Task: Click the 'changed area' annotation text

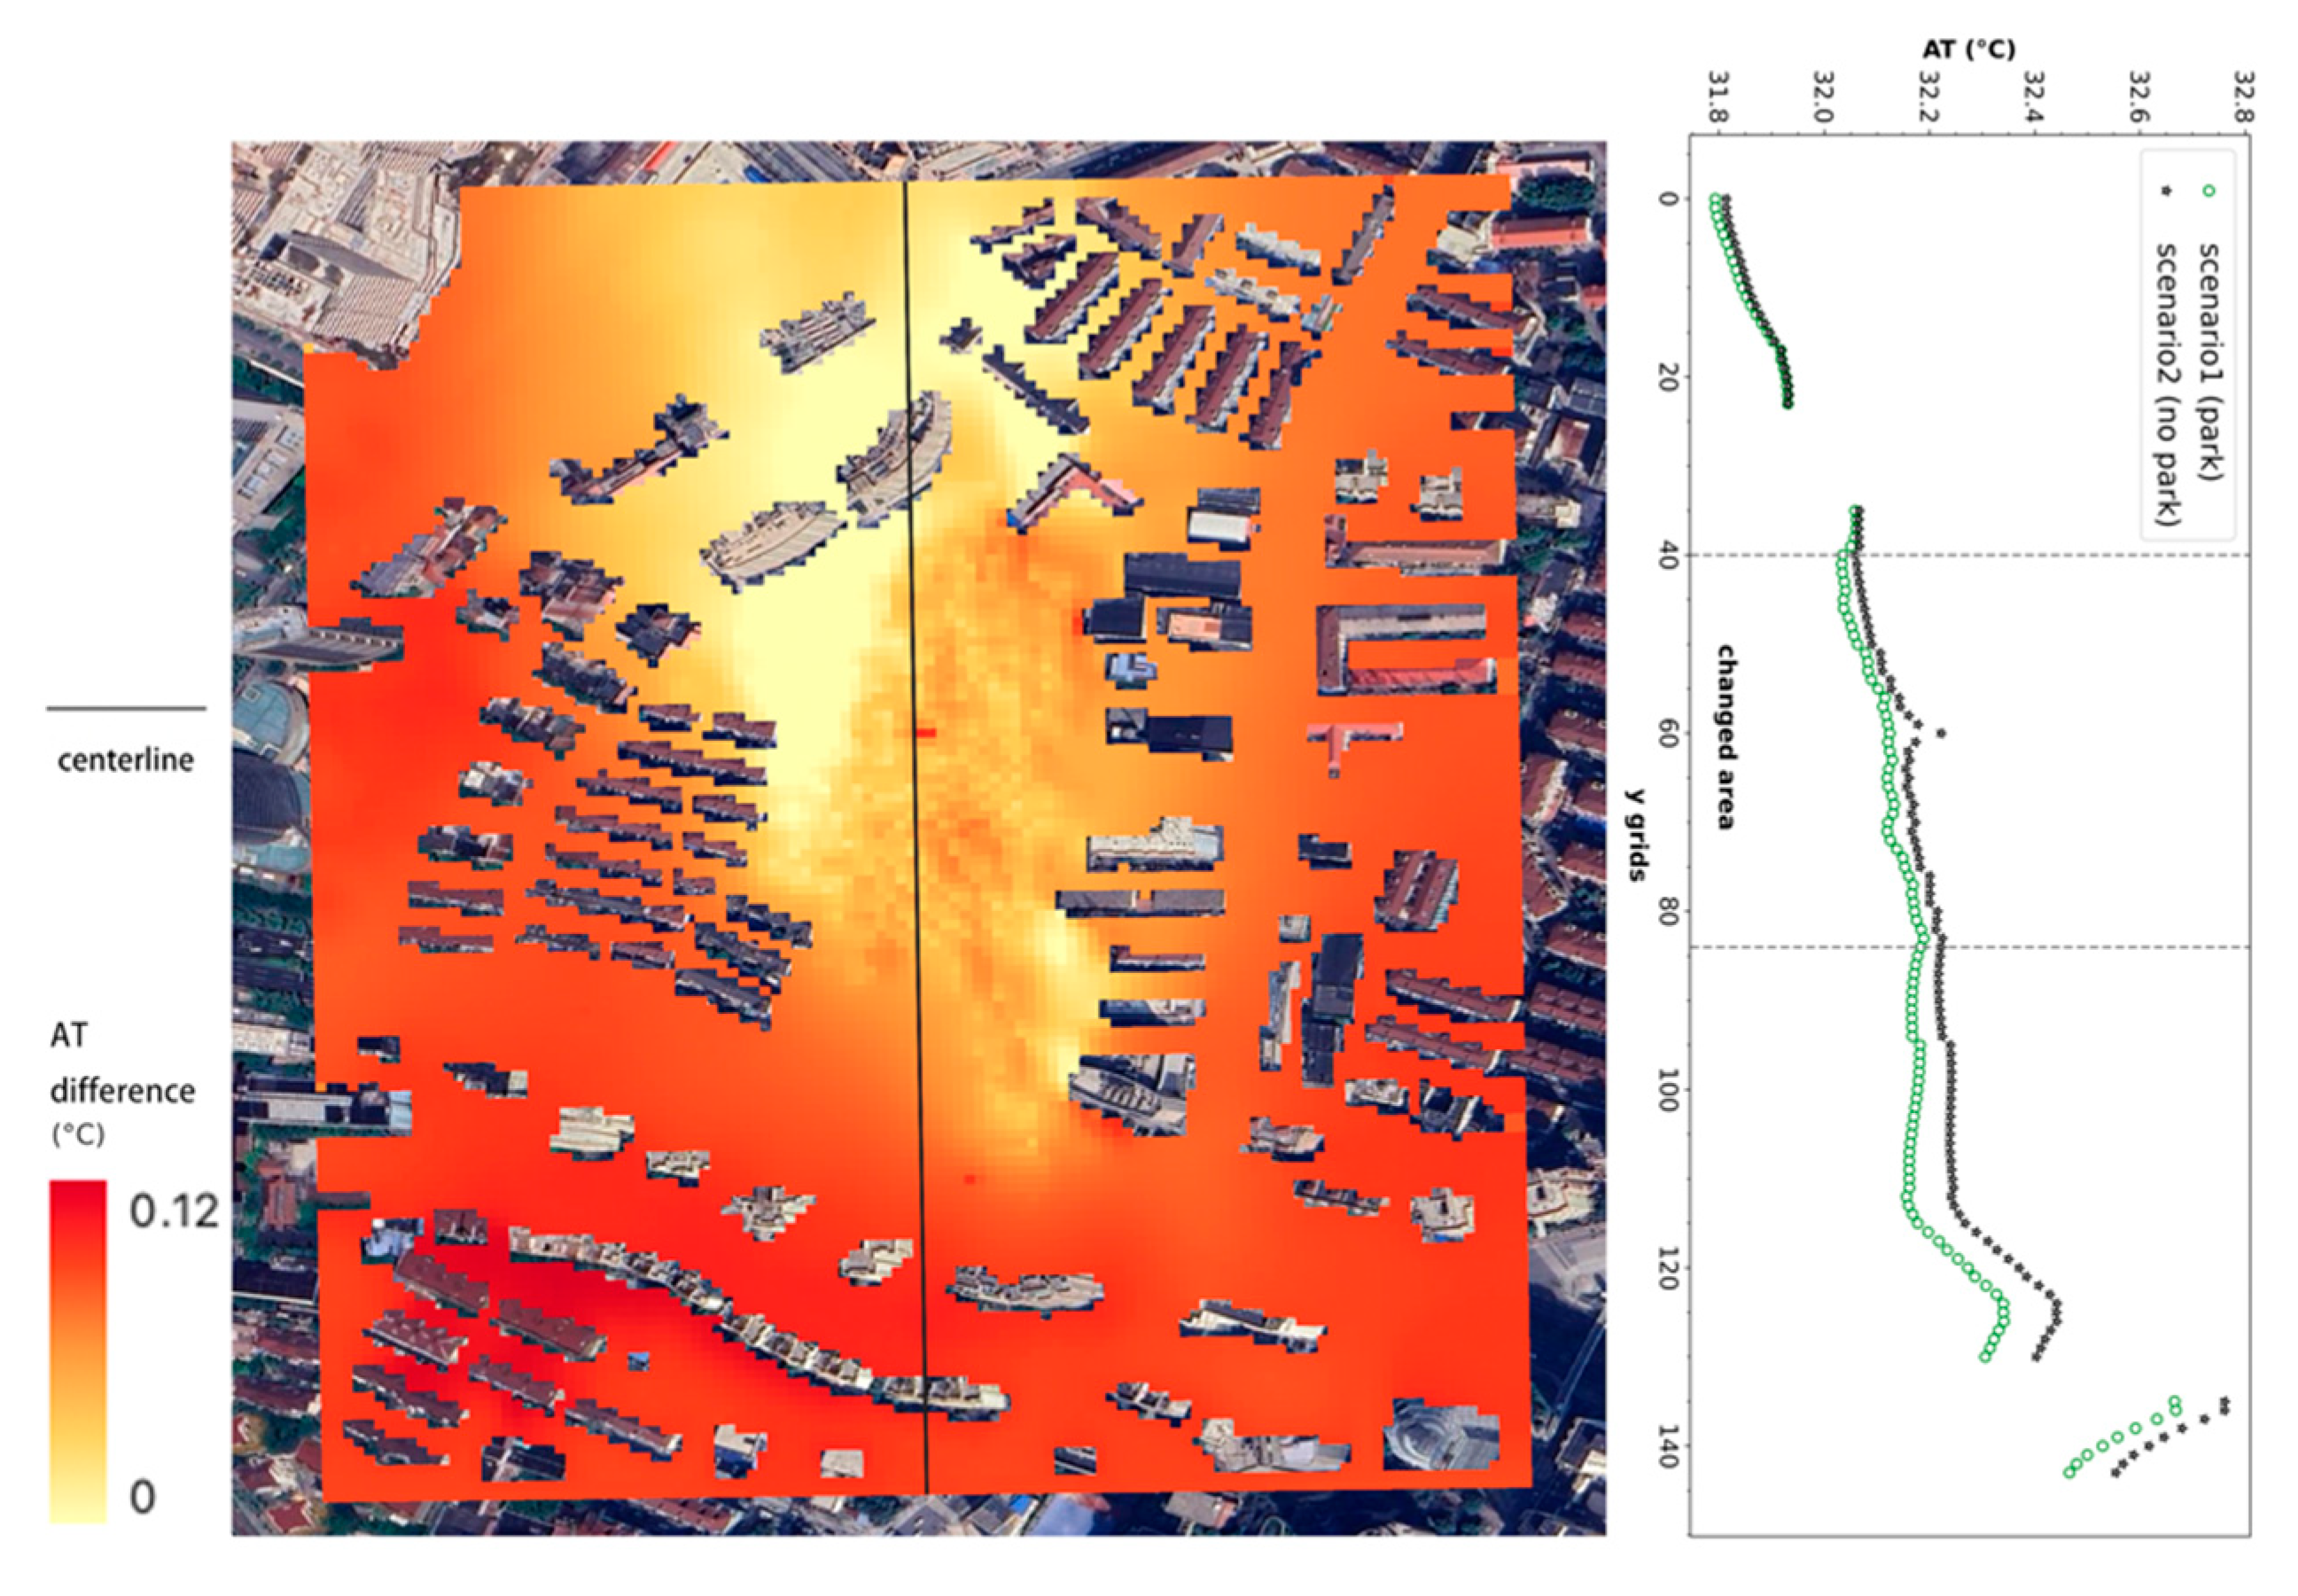Action: point(1726,737)
